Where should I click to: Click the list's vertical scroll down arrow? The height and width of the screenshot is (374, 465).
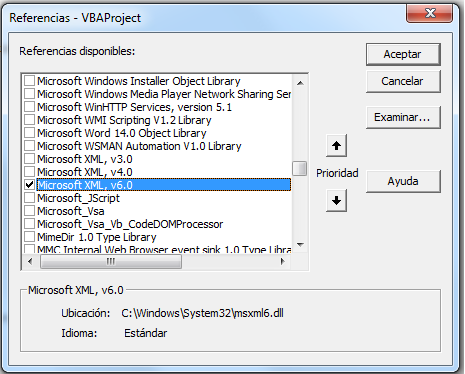300,245
